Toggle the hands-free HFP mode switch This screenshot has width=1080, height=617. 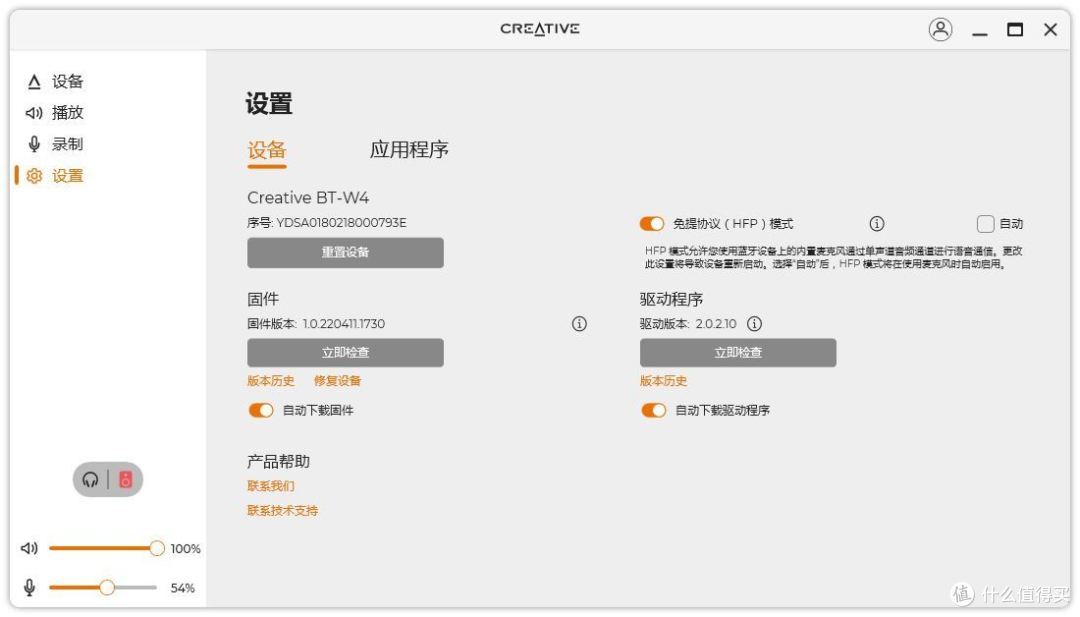(652, 224)
